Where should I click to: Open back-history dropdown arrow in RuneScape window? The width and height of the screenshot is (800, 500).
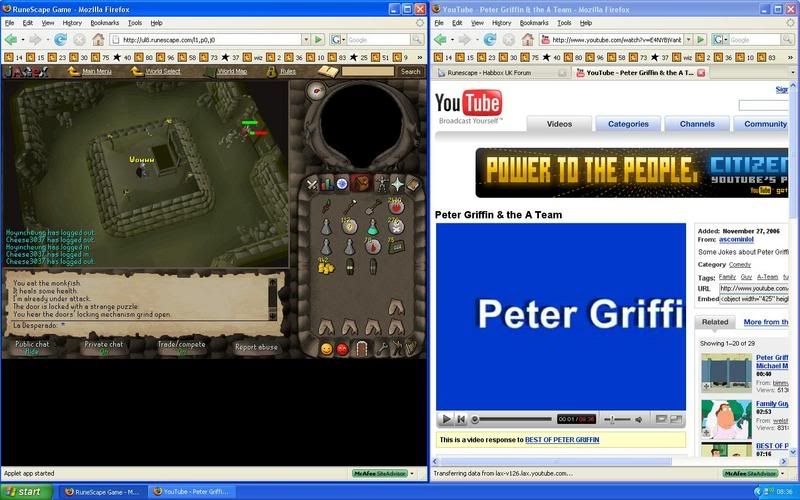(x=22, y=39)
